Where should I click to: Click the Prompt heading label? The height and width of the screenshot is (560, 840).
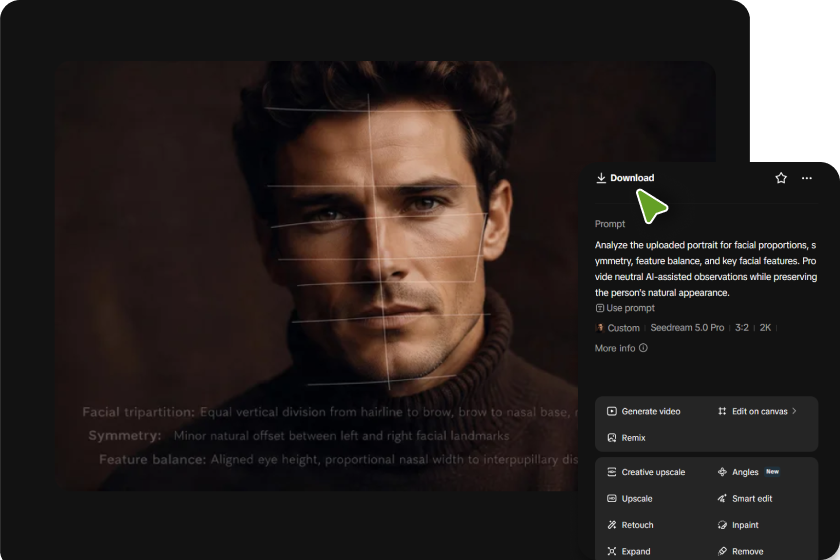(610, 224)
